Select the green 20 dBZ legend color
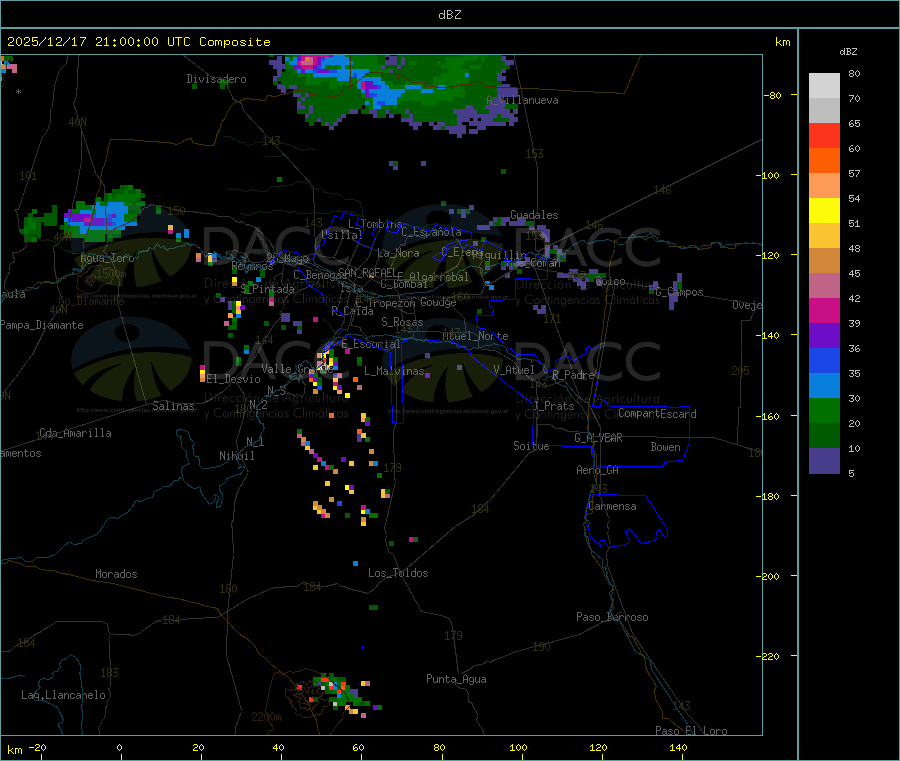Screen dimensions: 900x761 click(824, 410)
